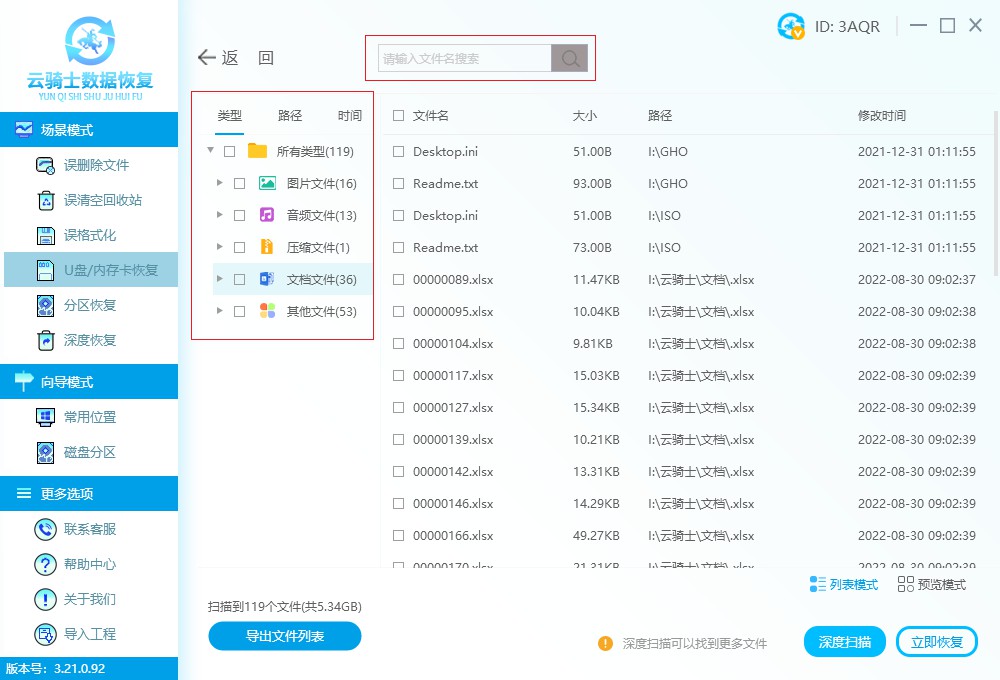Click the 立即恢复 button
This screenshot has height=680, width=1000.
coord(937,641)
